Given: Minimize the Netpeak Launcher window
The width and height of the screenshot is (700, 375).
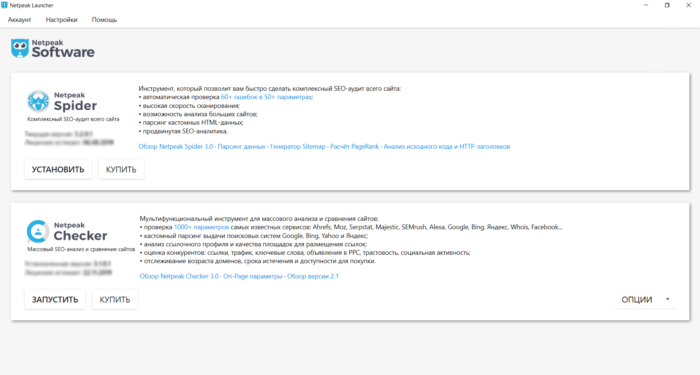Looking at the screenshot, I should [646, 5].
